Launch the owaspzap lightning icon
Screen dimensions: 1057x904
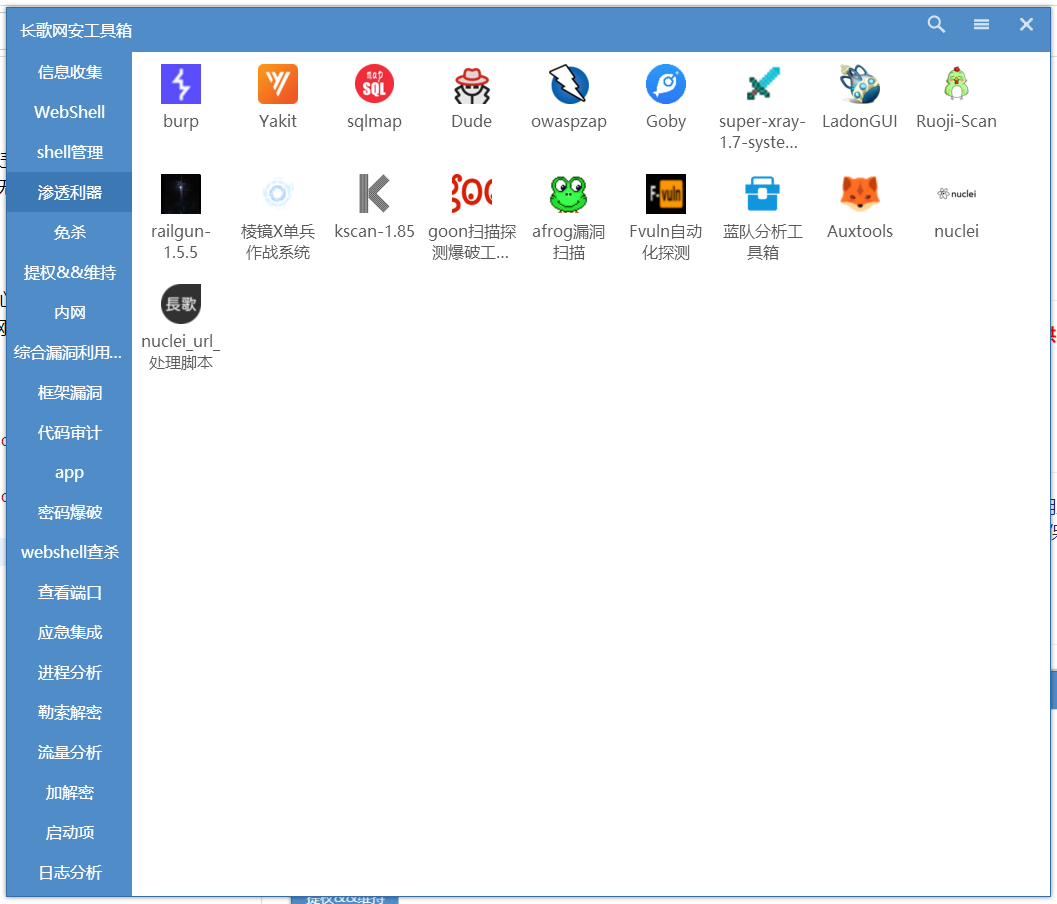coord(568,84)
